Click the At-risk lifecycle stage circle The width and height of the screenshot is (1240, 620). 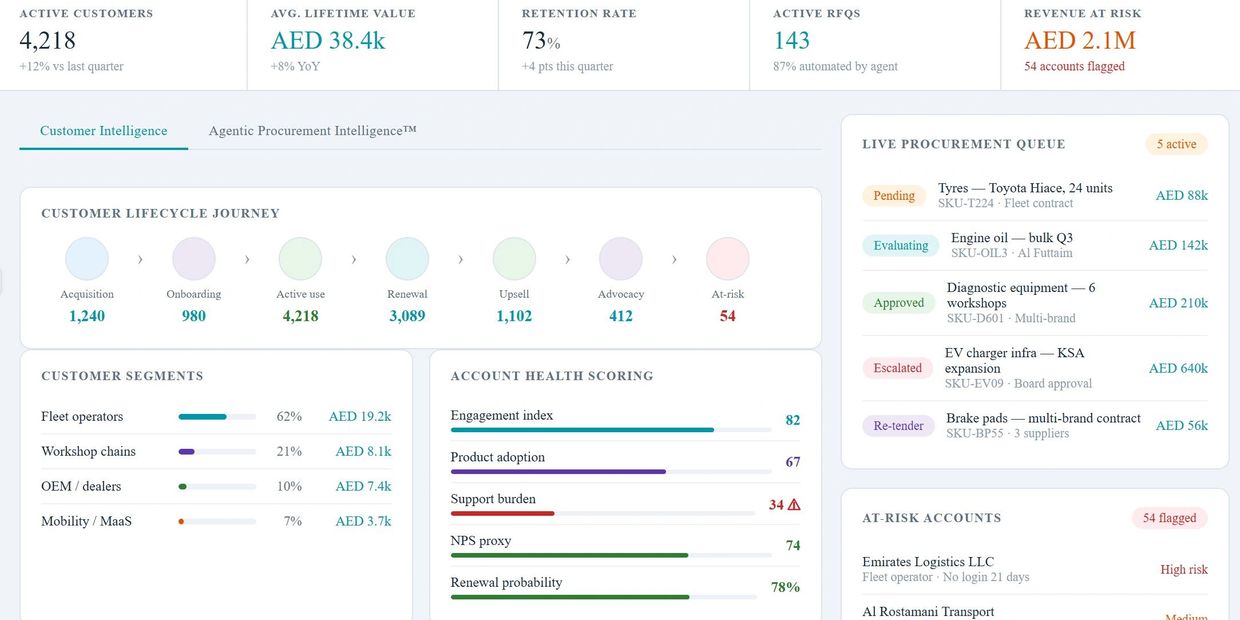(727, 259)
